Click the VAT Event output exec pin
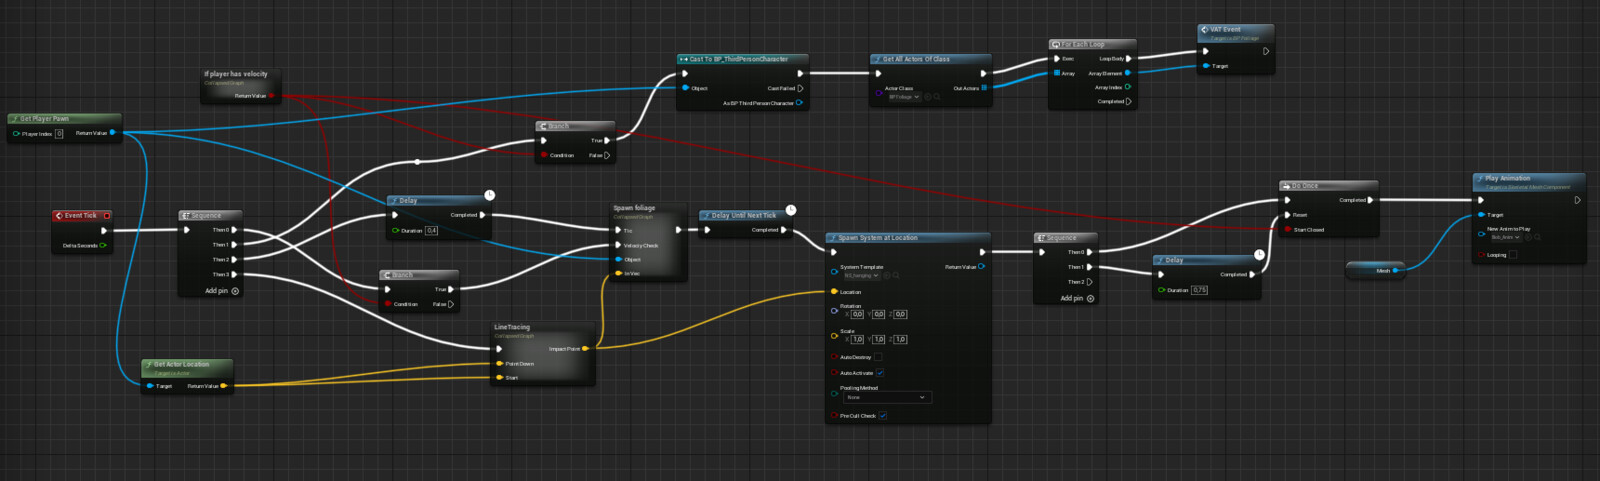 point(1265,51)
